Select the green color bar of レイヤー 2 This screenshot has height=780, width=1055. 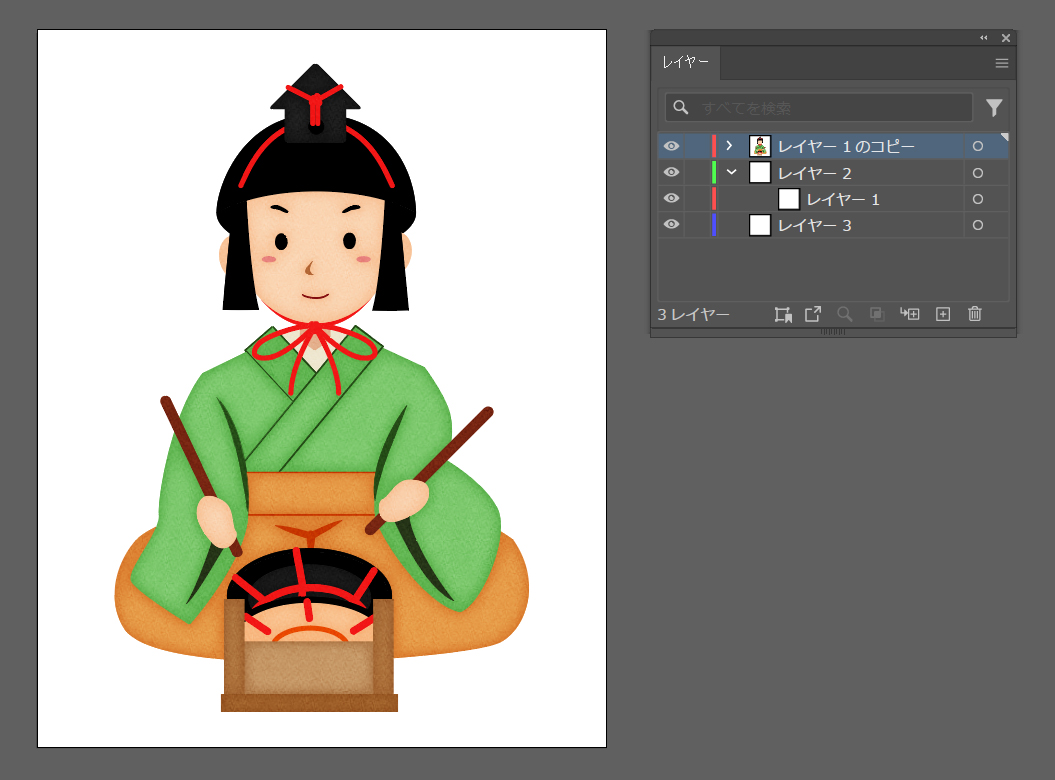click(714, 172)
